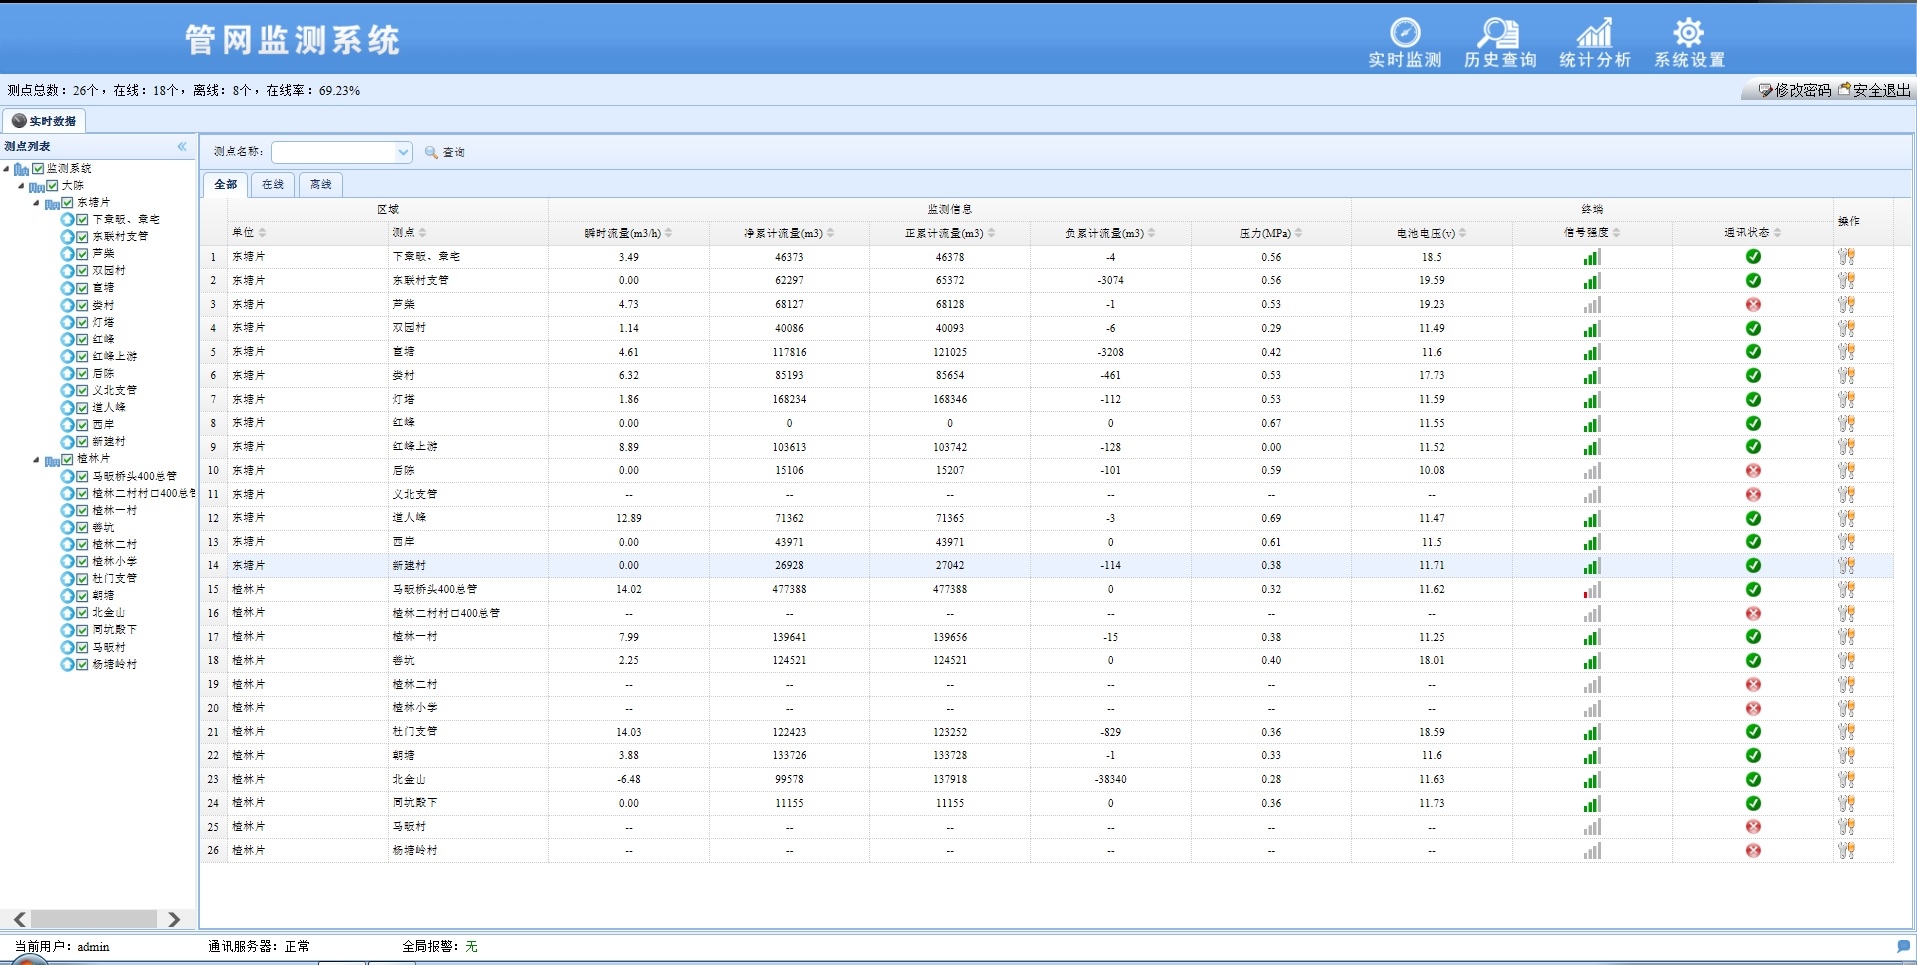Click the red status icon in row 16
The width and height of the screenshot is (1917, 965).
point(1753,613)
